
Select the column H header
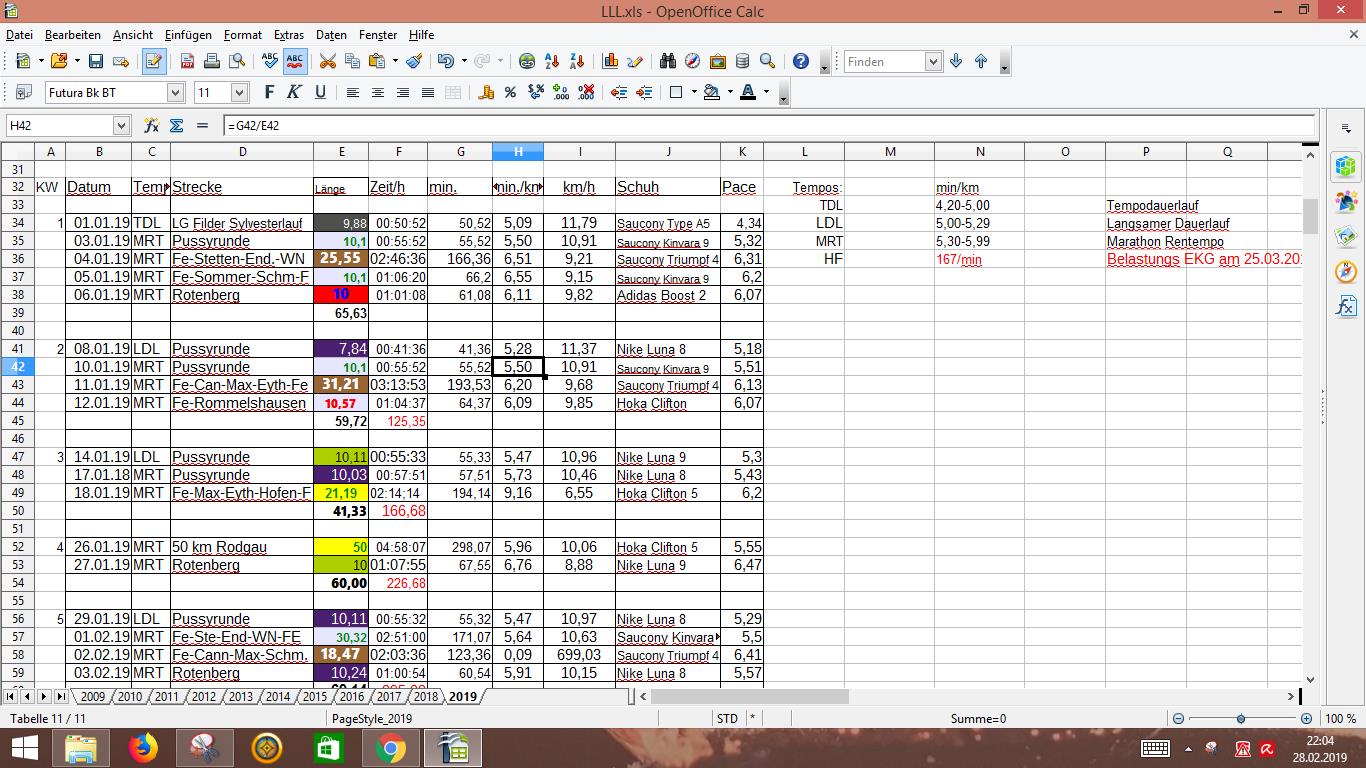pyautogui.click(x=518, y=152)
